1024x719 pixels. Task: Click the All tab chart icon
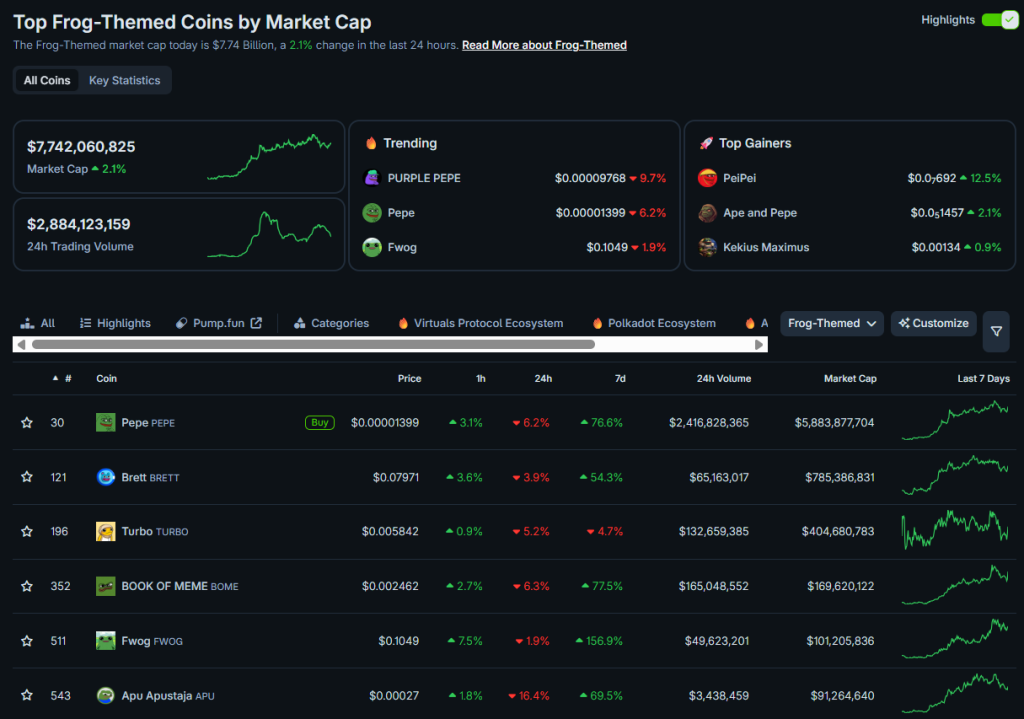click(27, 323)
